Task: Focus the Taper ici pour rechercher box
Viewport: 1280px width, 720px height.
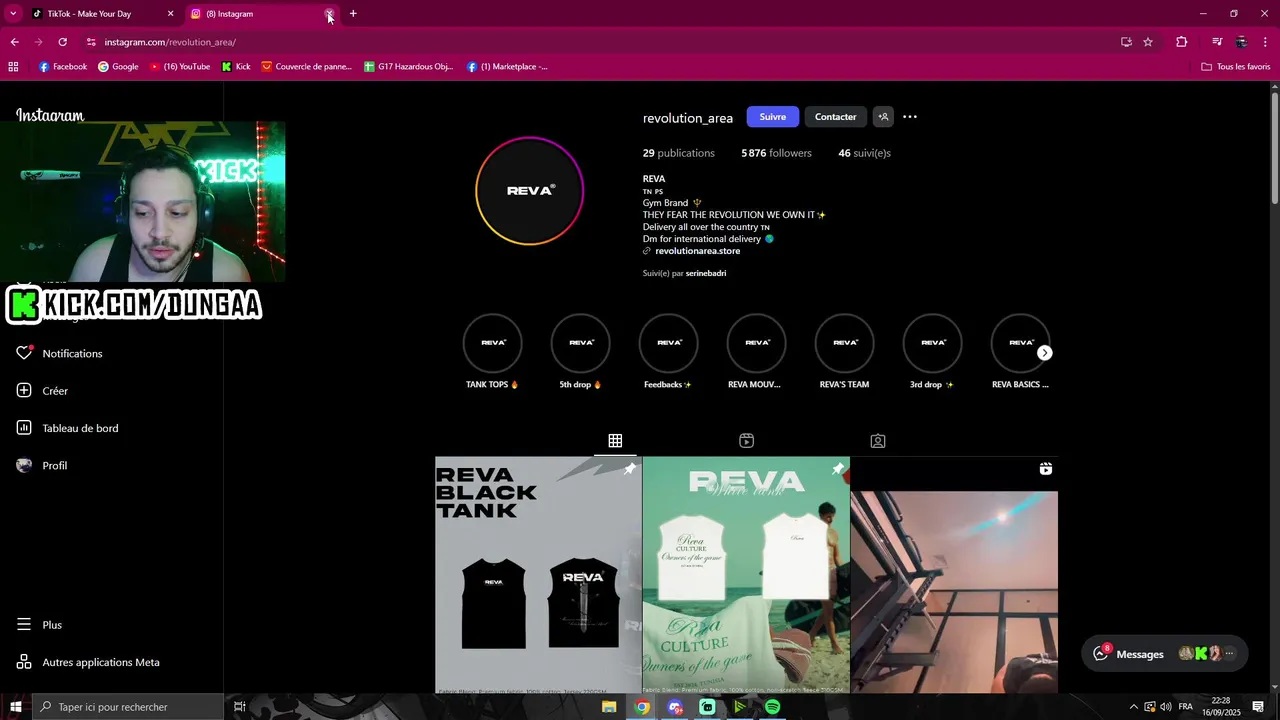Action: 127,707
